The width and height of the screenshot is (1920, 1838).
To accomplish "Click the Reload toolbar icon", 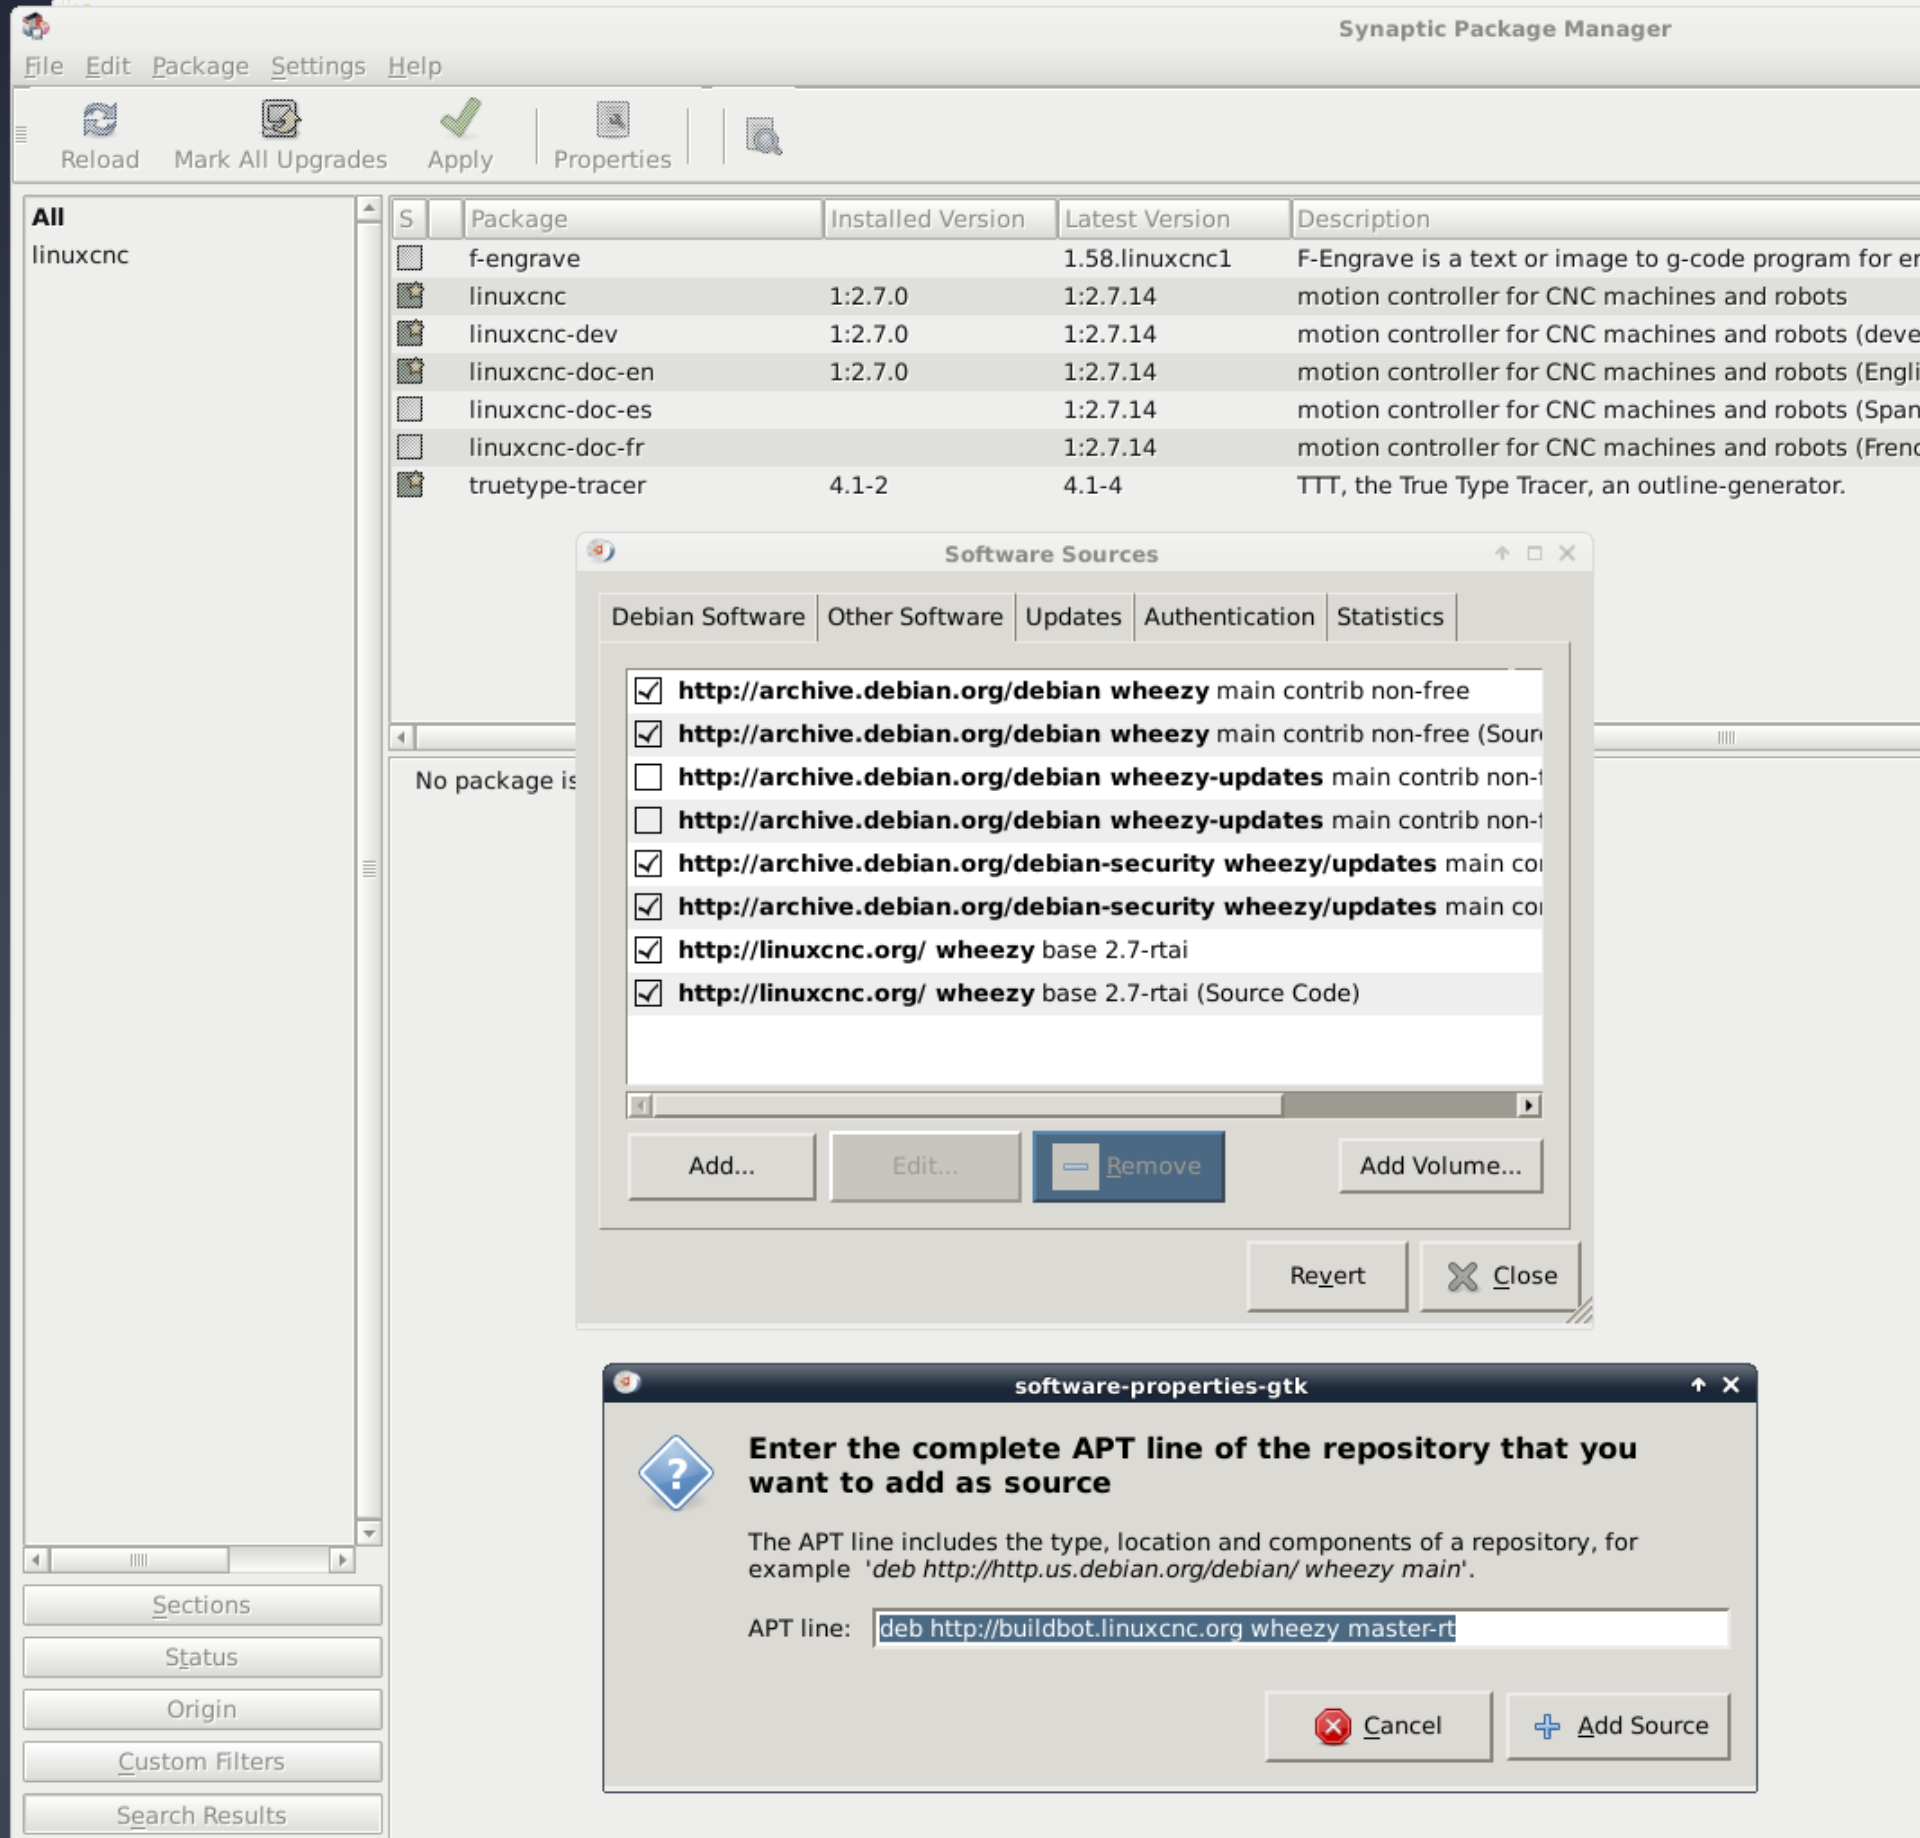I will coord(99,120).
